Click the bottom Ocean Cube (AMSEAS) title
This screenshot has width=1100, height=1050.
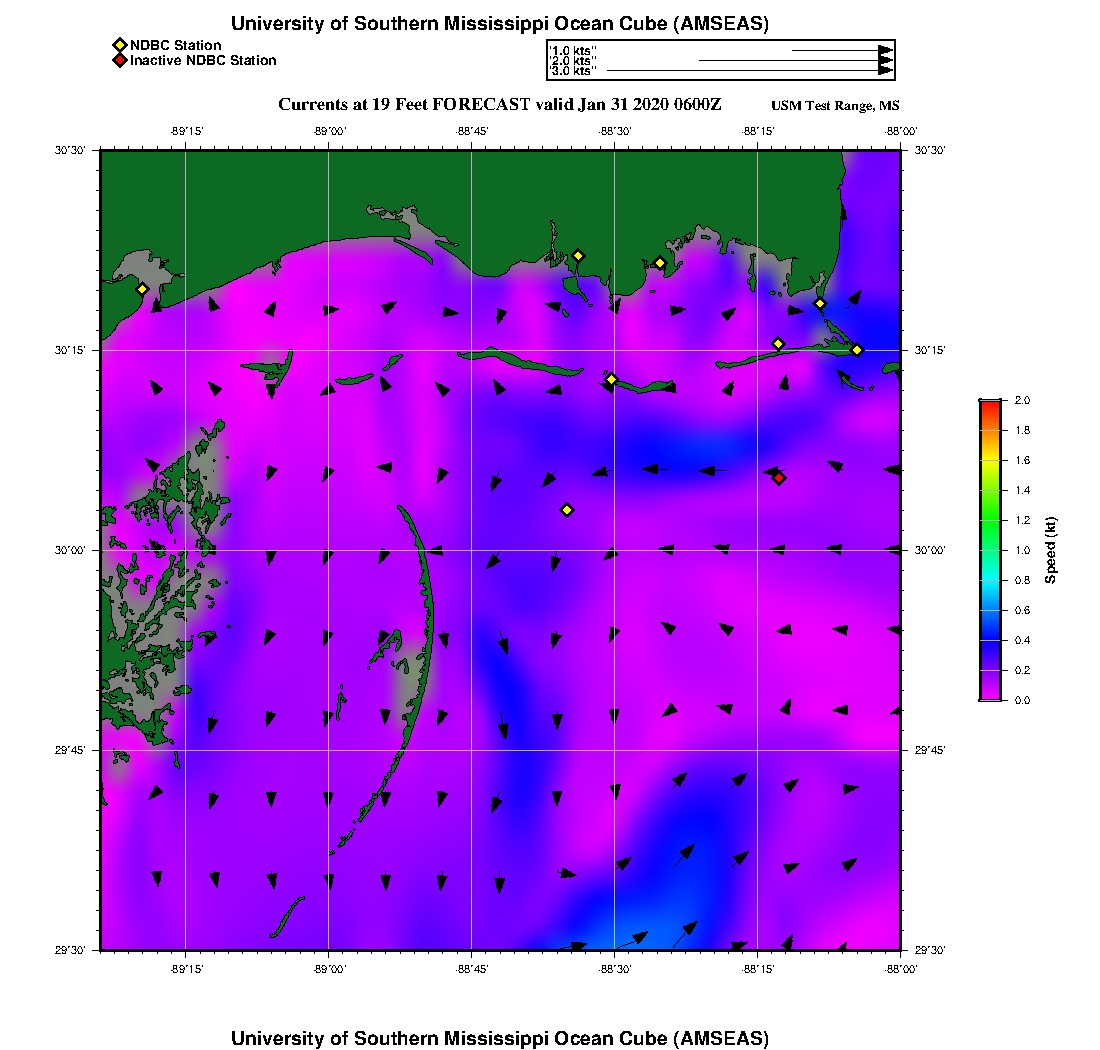(499, 1037)
